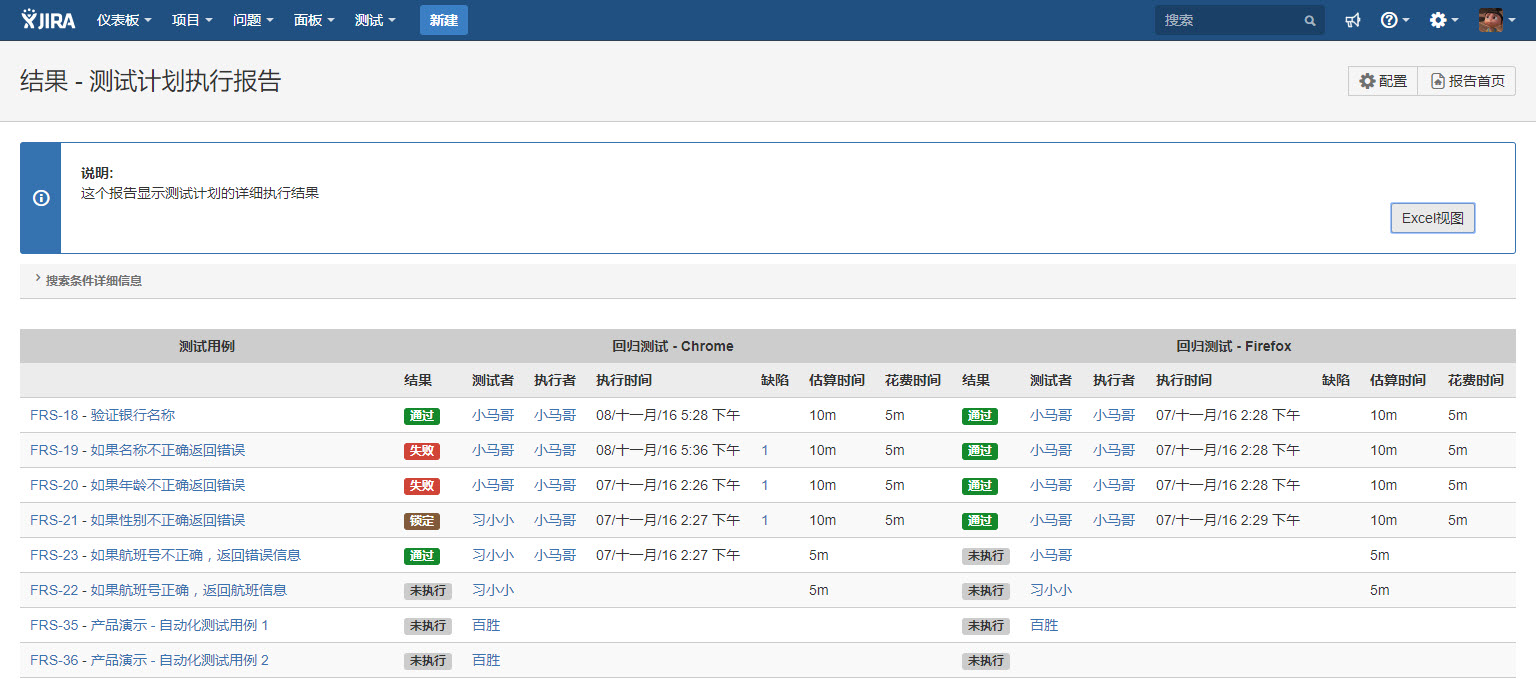The height and width of the screenshot is (679, 1536).
Task: Click Firefox 未执行 badge for FRS-23
Action: (986, 556)
